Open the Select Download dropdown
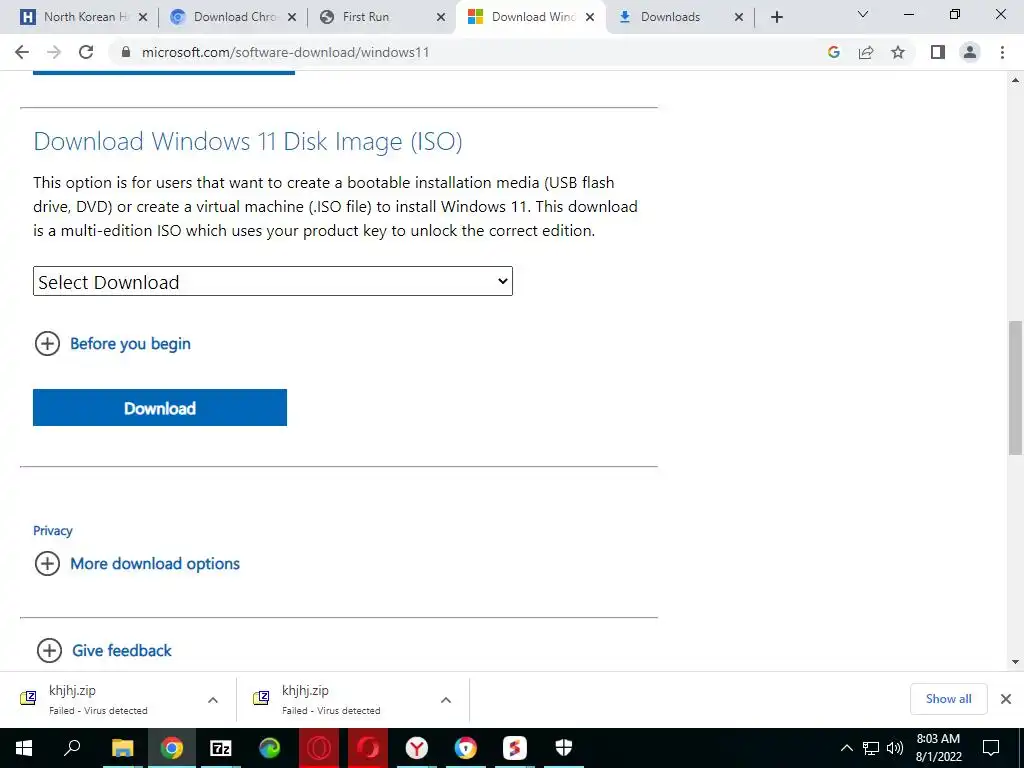This screenshot has height=768, width=1024. 273,281
